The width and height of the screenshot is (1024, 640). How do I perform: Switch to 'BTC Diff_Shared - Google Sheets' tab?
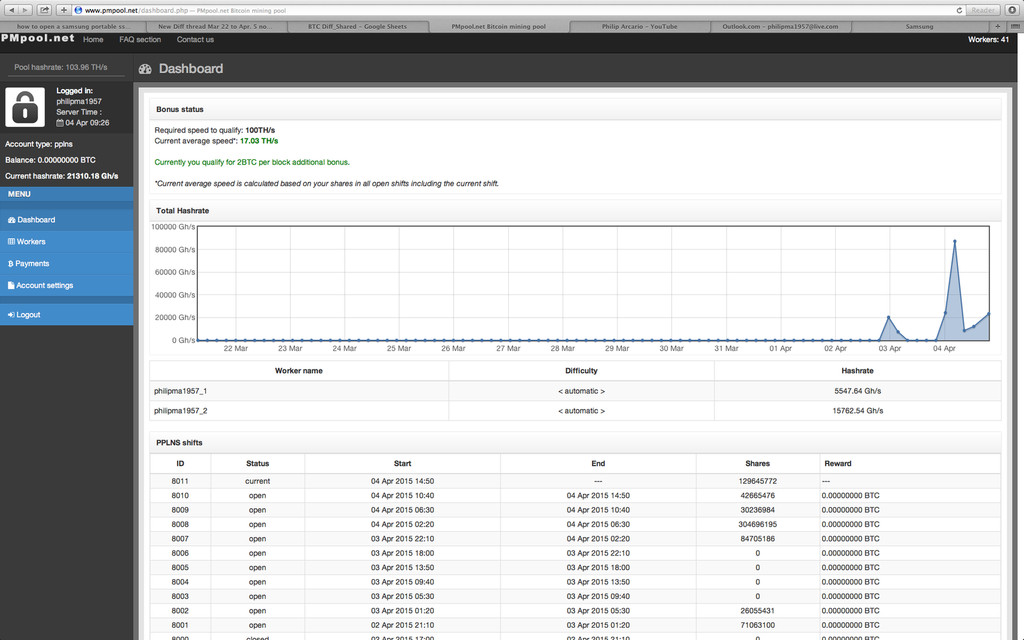(x=357, y=26)
